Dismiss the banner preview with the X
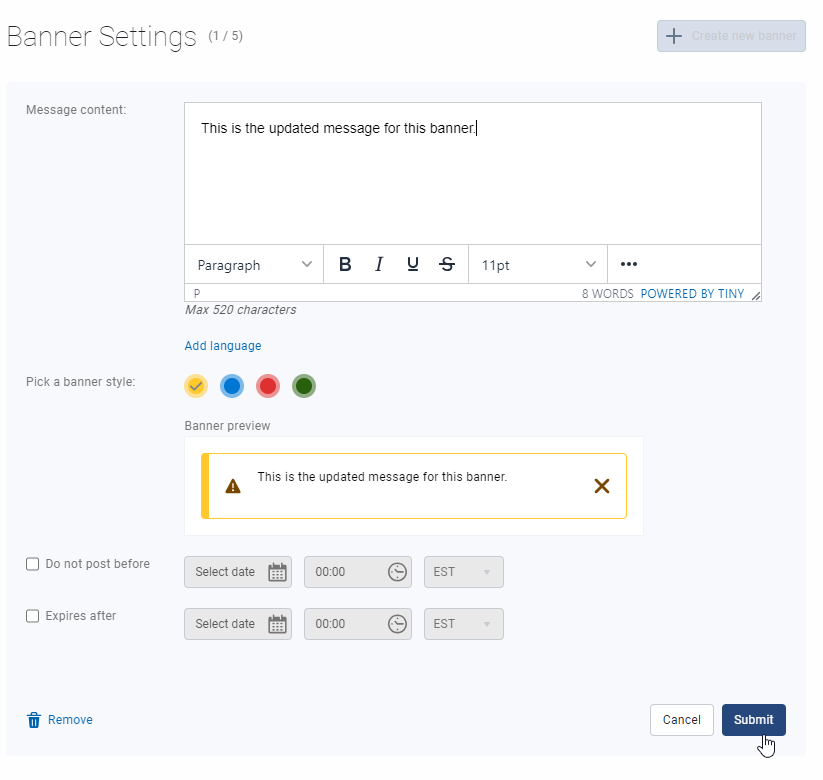 (x=601, y=485)
